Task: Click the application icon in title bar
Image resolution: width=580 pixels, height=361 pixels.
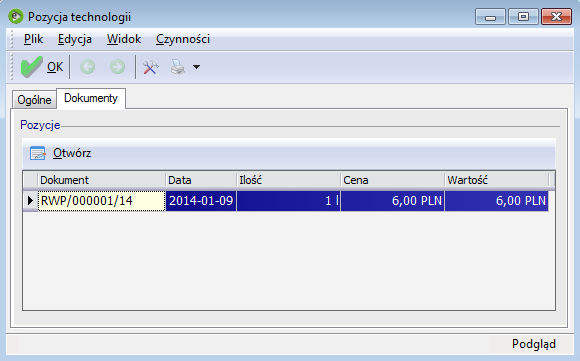Action: pyautogui.click(x=16, y=17)
